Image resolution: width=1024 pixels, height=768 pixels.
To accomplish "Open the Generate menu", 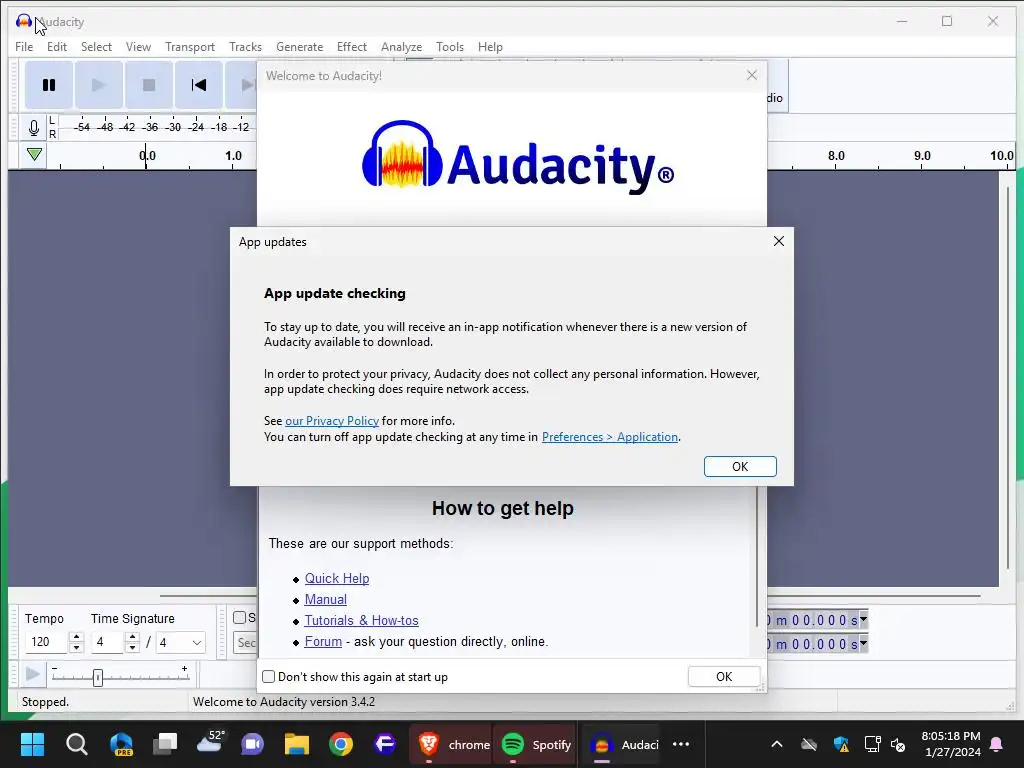I will coord(300,47).
